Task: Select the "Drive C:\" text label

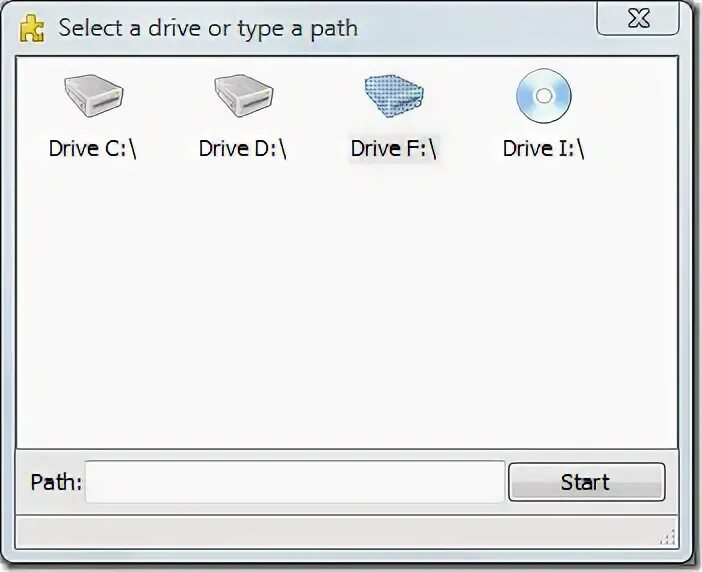Action: pyautogui.click(x=93, y=149)
